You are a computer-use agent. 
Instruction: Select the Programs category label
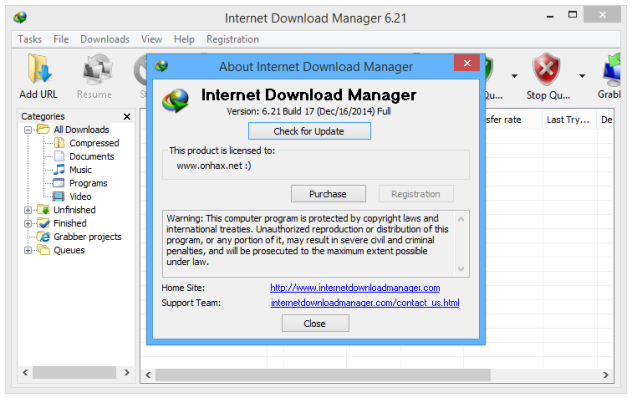[x=88, y=183]
